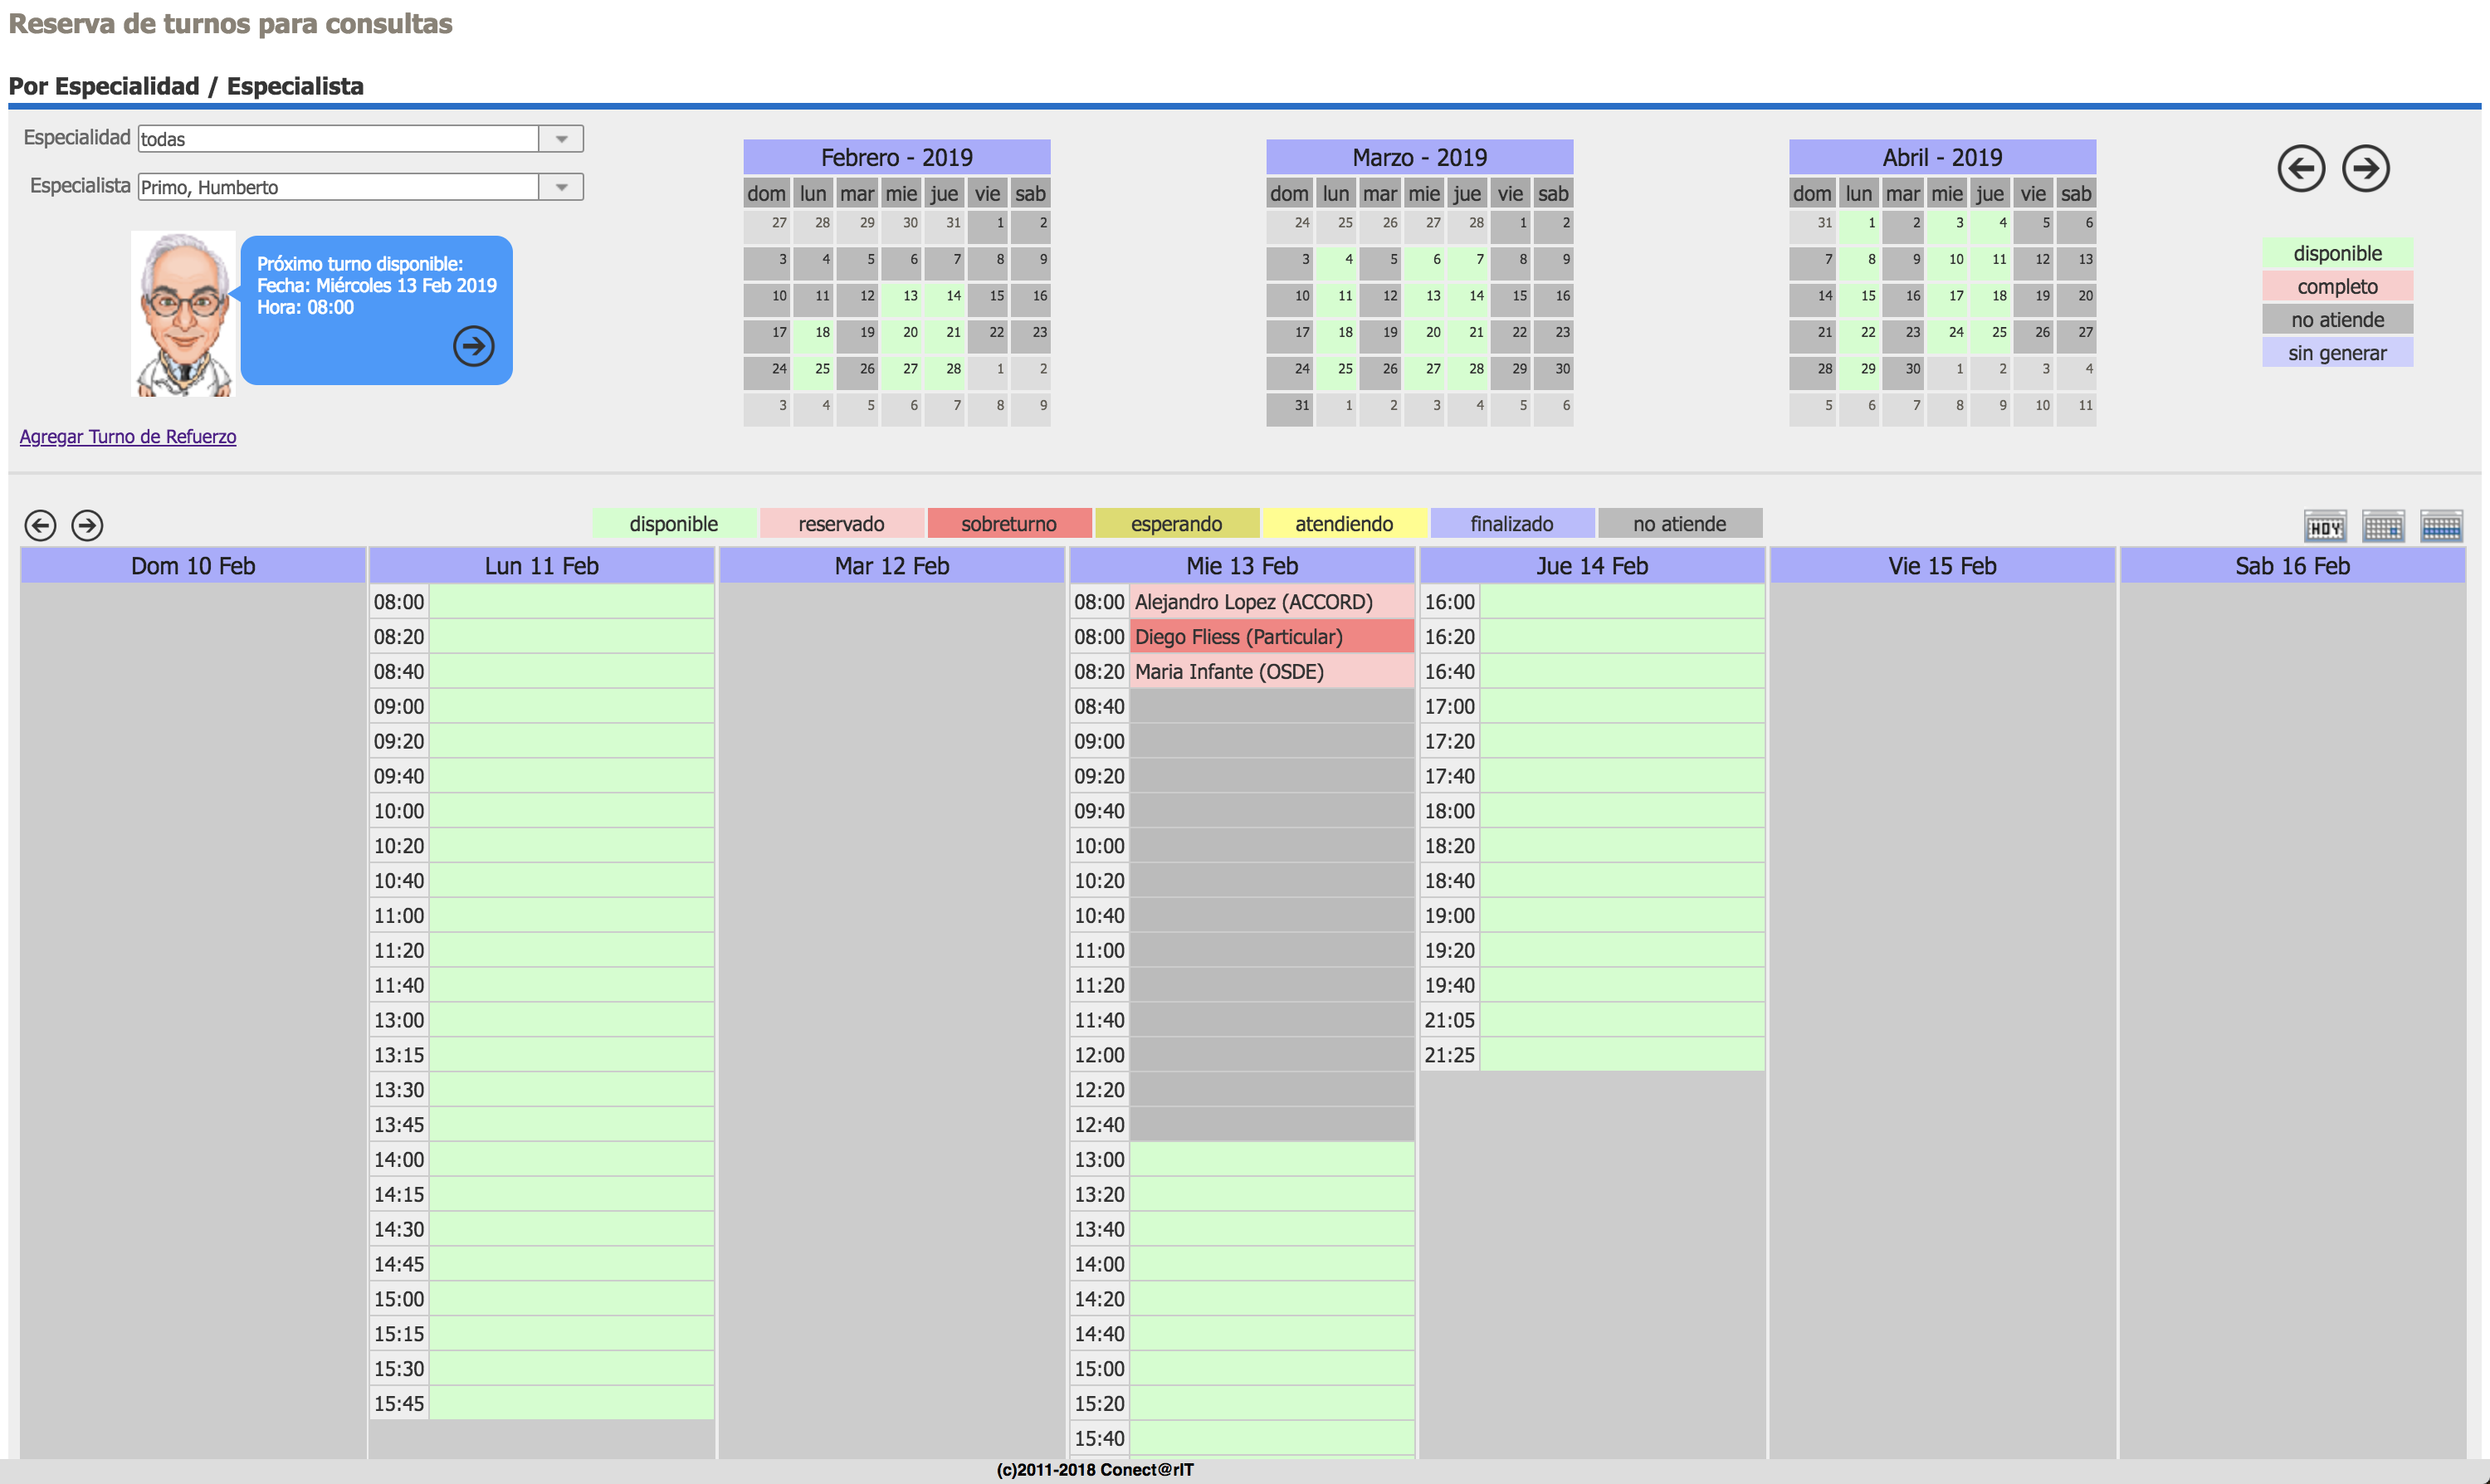Show next months using large right arrow
The height and width of the screenshot is (1484, 2490).
2366,168
